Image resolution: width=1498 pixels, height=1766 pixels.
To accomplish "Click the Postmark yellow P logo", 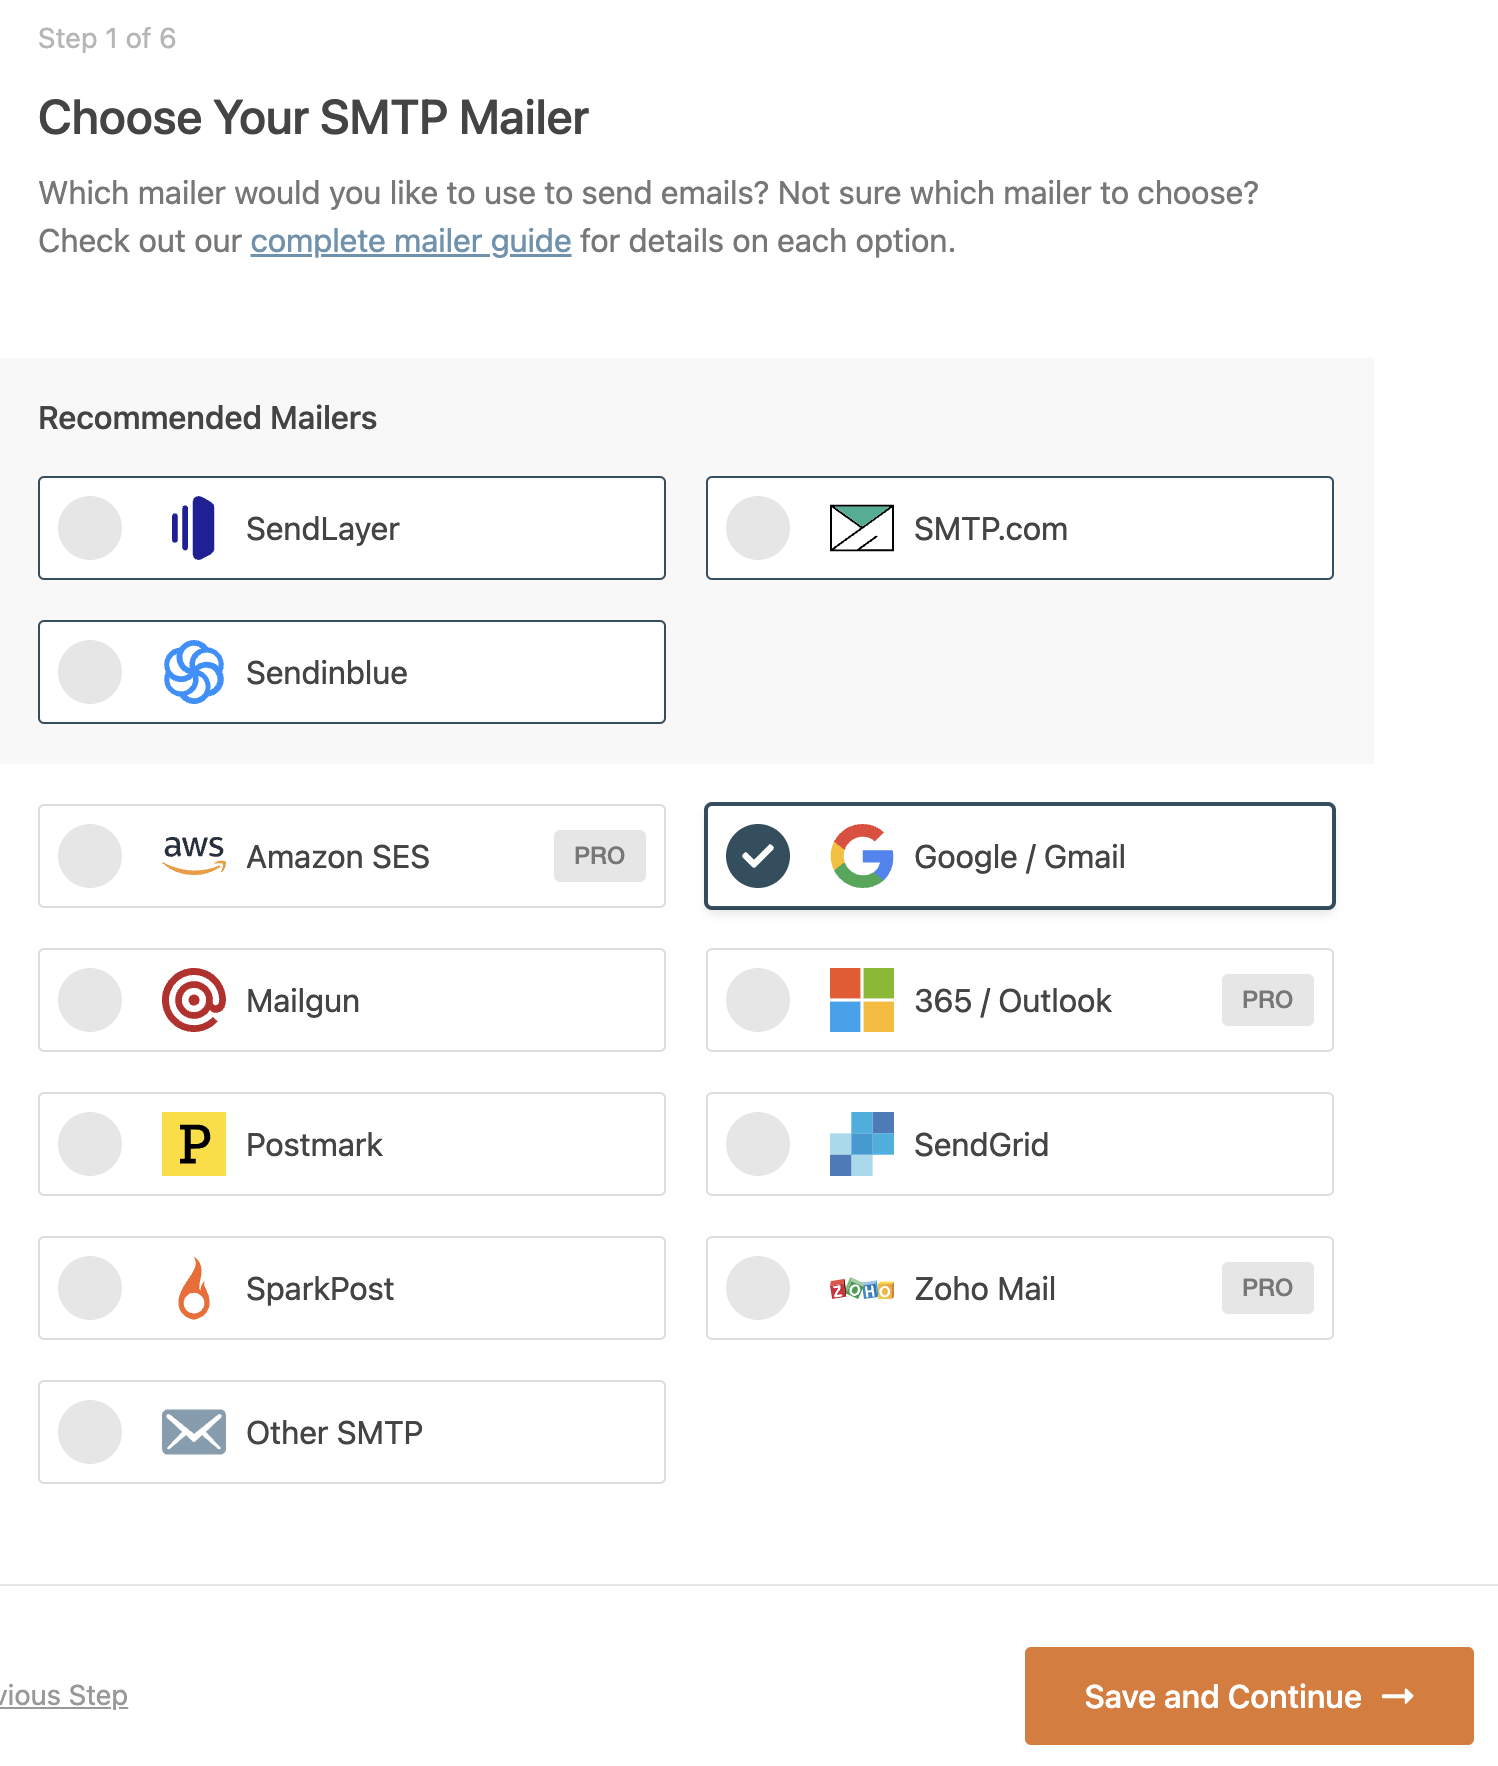I will pos(194,1144).
